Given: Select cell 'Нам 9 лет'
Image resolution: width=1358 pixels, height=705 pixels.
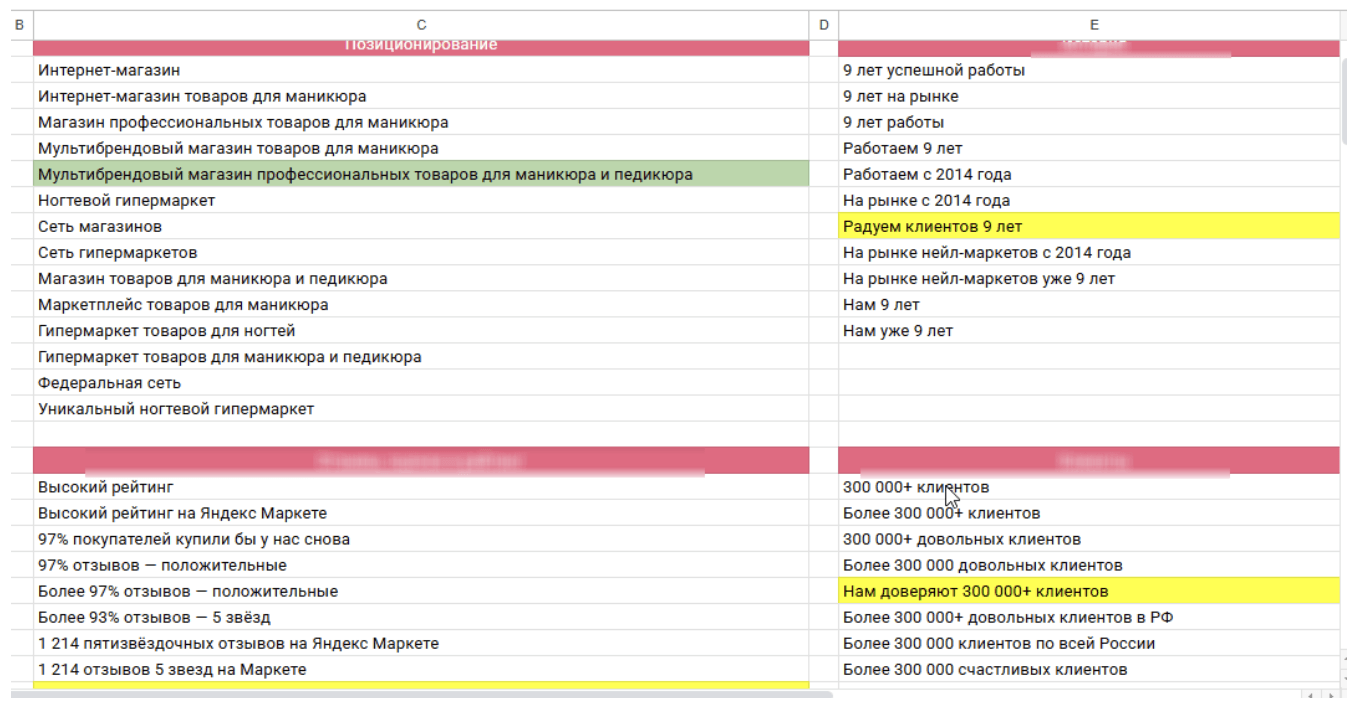Looking at the screenshot, I should point(1089,304).
